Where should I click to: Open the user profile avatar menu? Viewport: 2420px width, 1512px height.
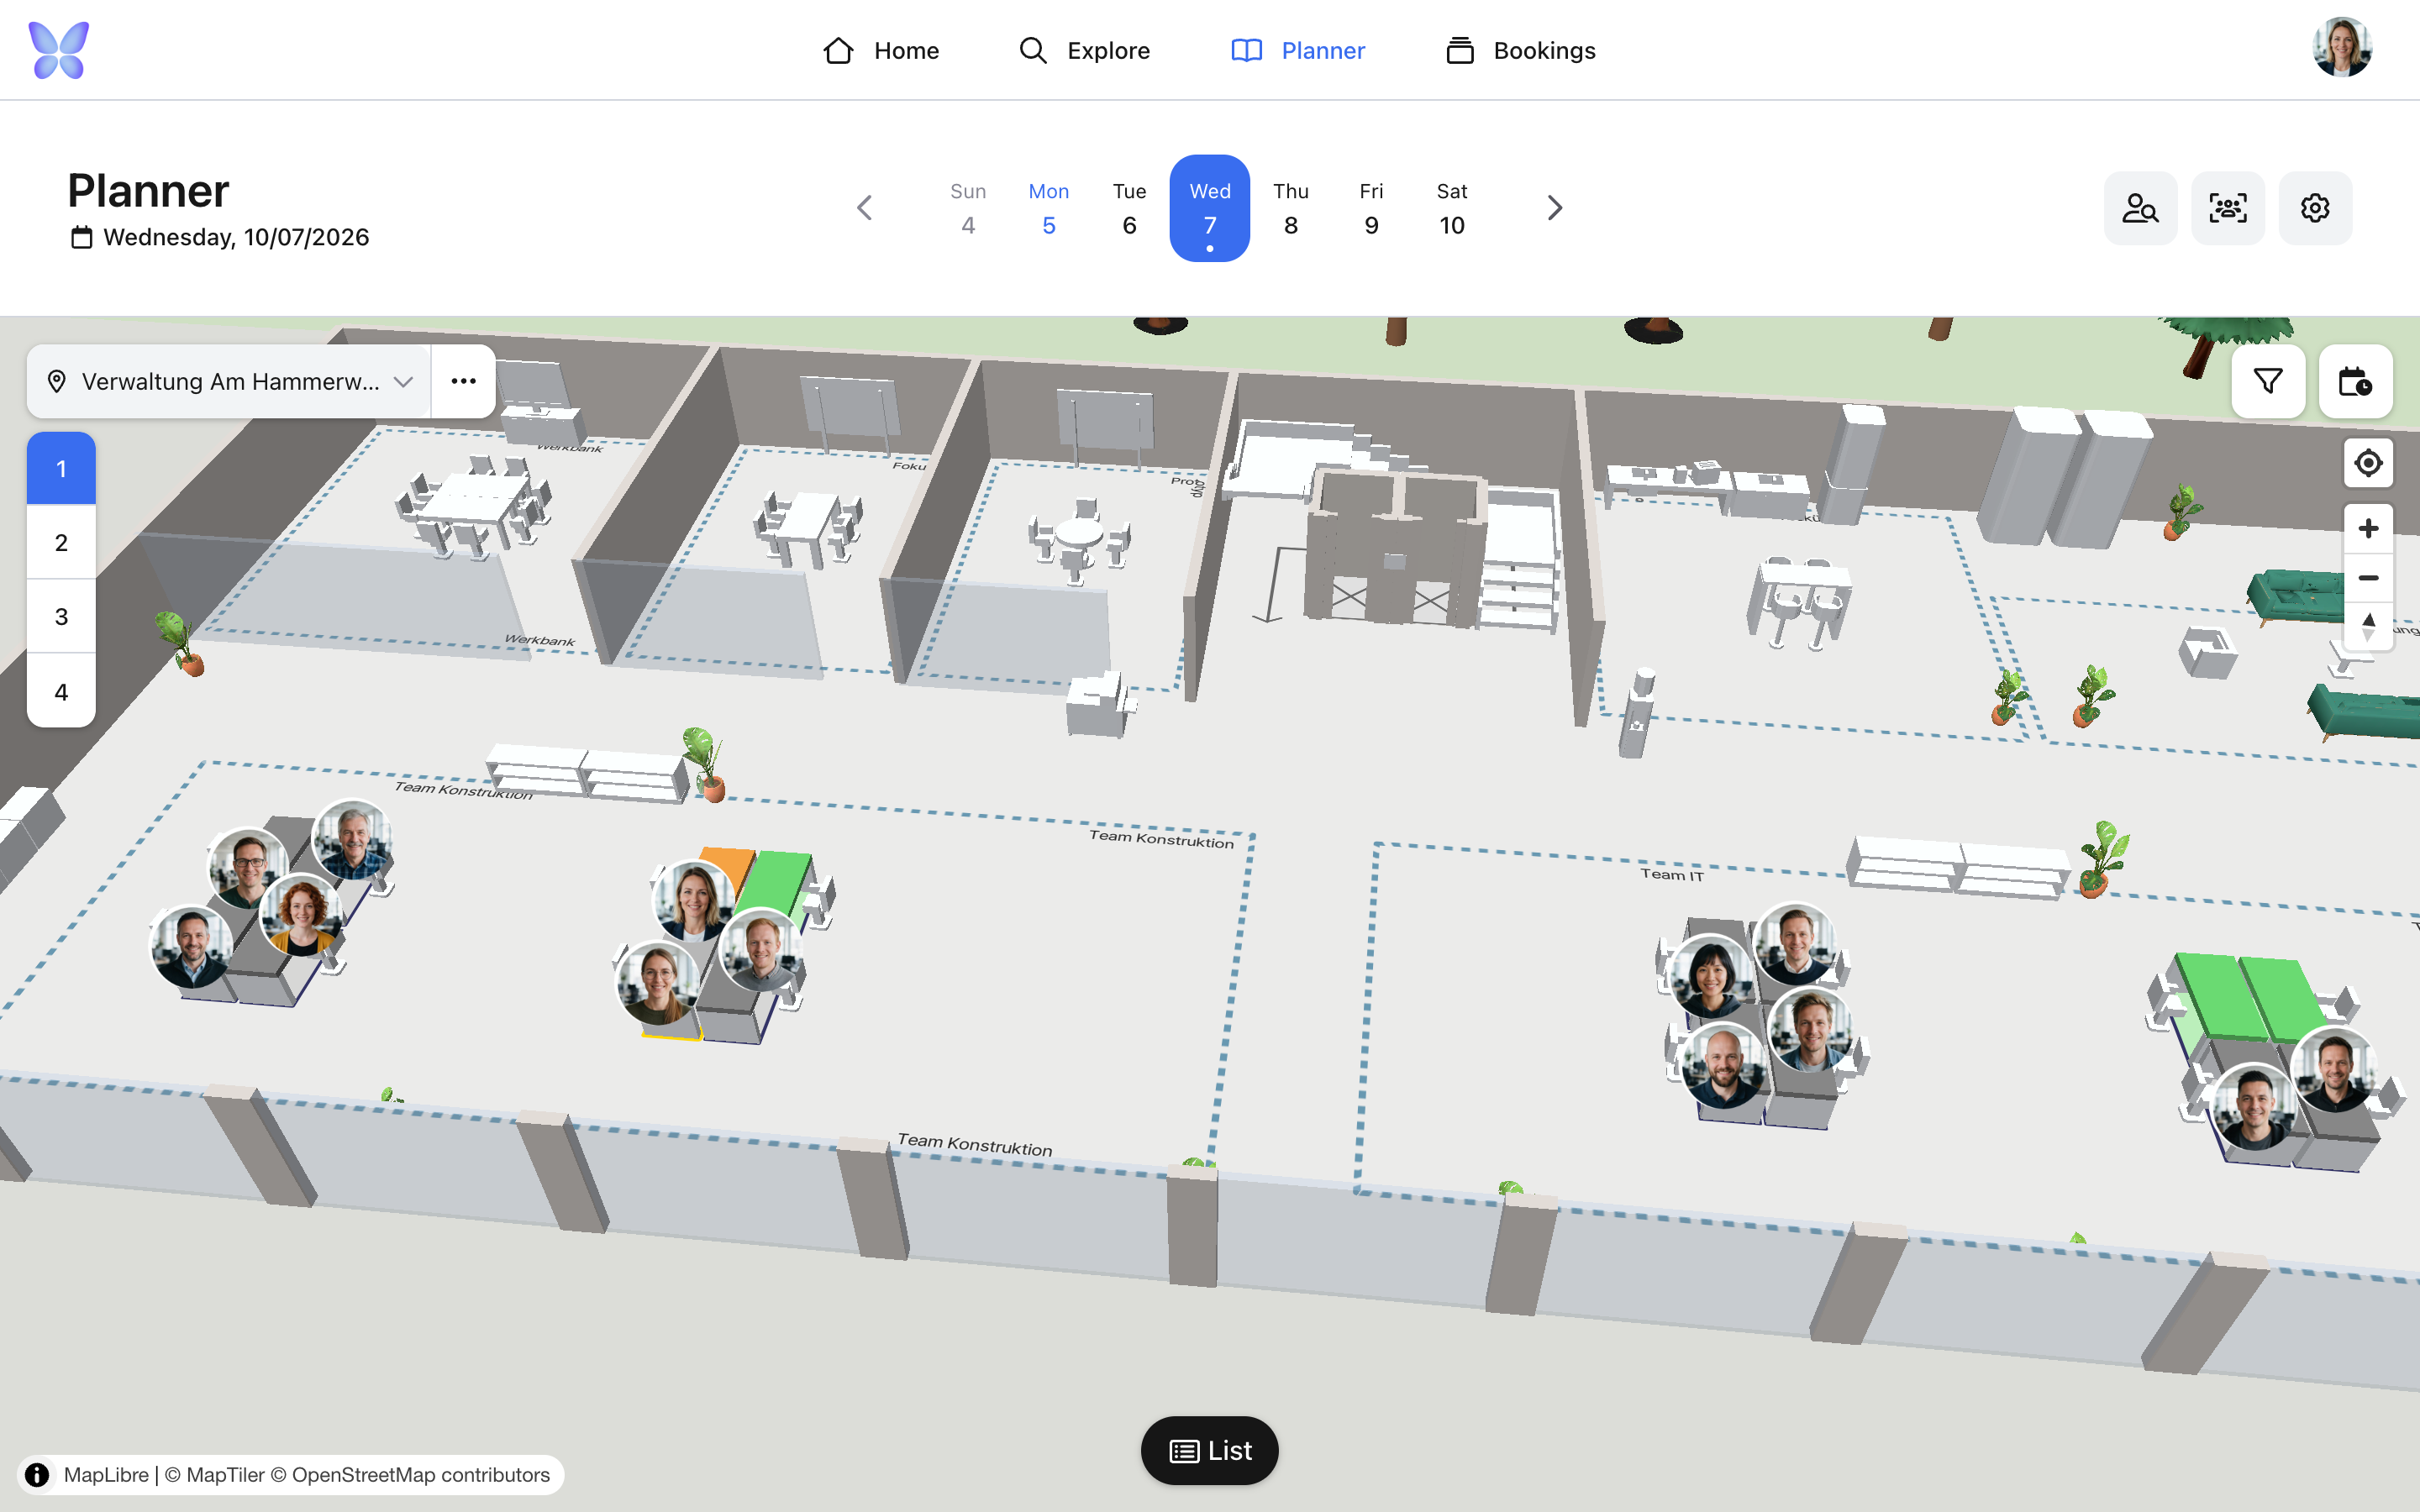[x=2342, y=47]
